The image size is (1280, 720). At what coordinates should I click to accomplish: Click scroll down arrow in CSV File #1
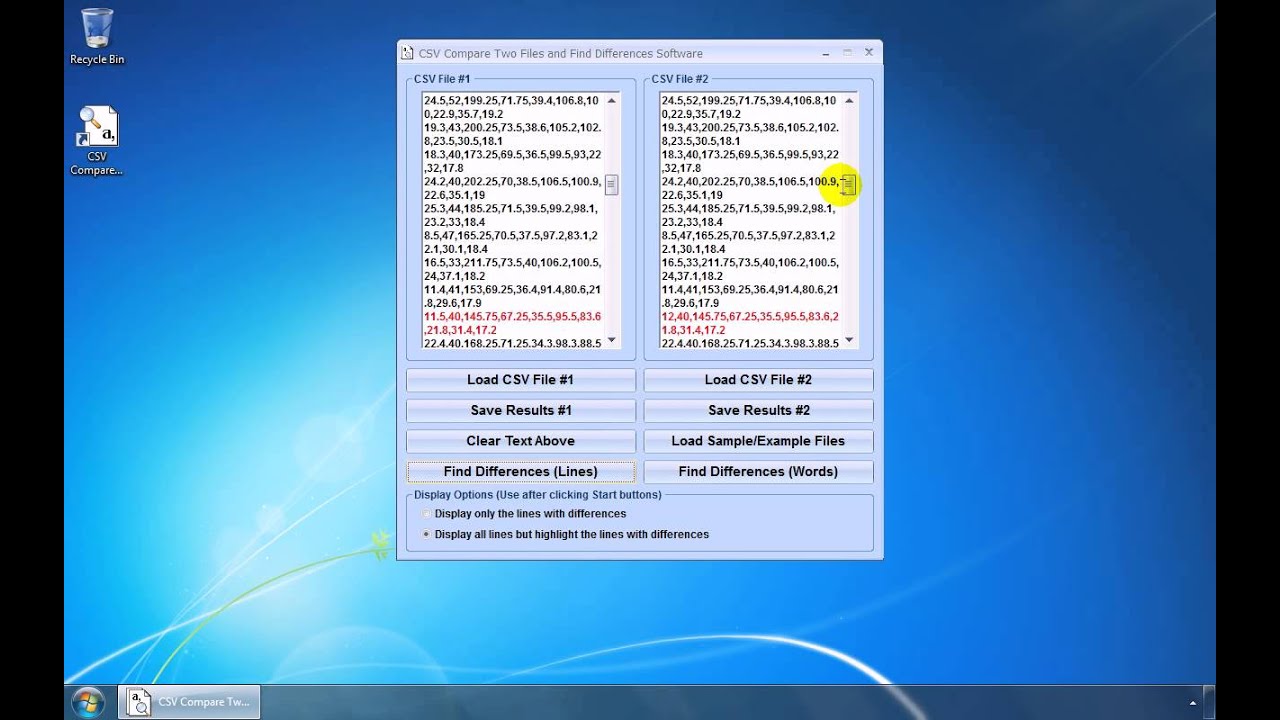[x=611, y=340]
